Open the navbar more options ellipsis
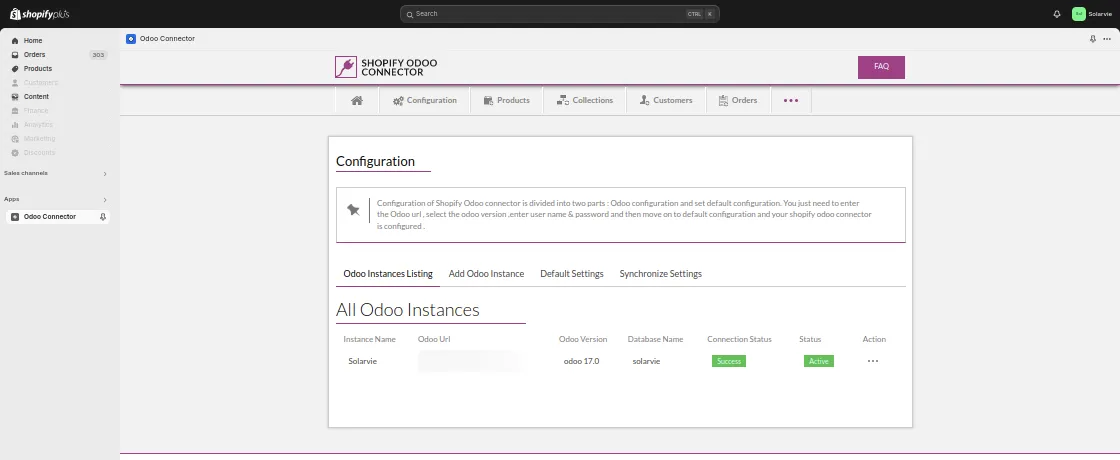1120x460 pixels. (x=791, y=101)
